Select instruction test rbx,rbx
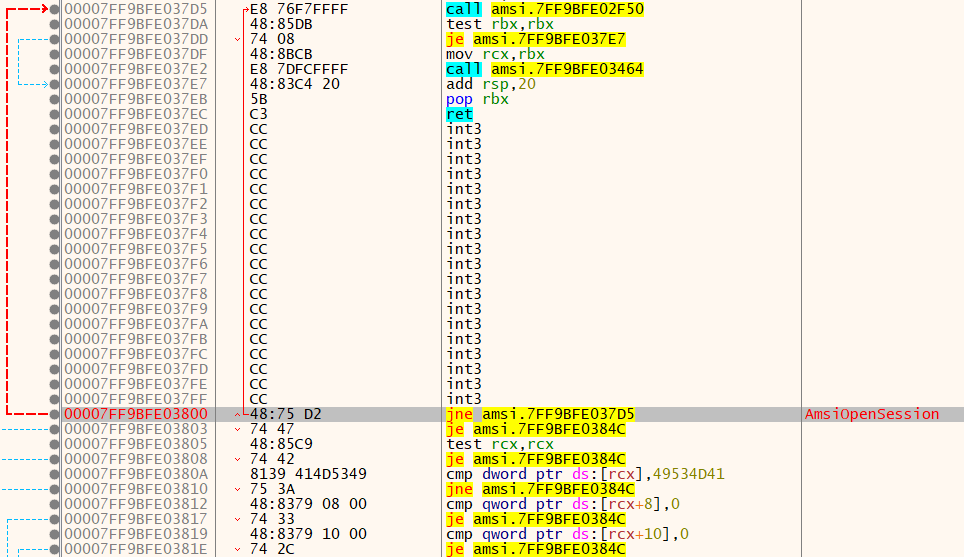 [x=500, y=24]
